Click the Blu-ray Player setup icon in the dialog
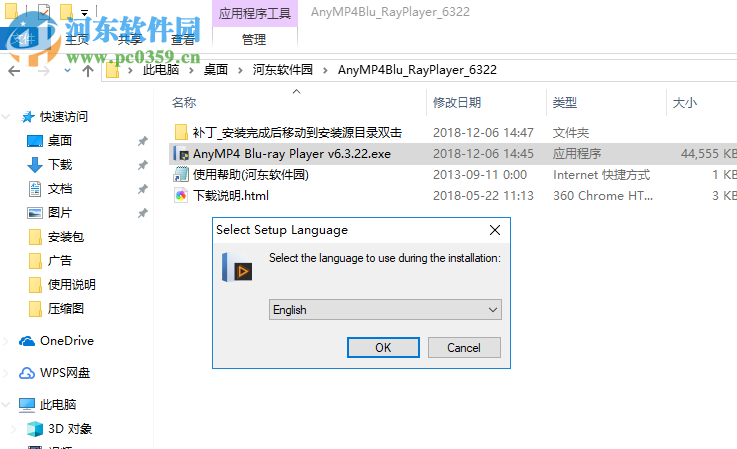Screen dimensions: 737x449 (237, 267)
